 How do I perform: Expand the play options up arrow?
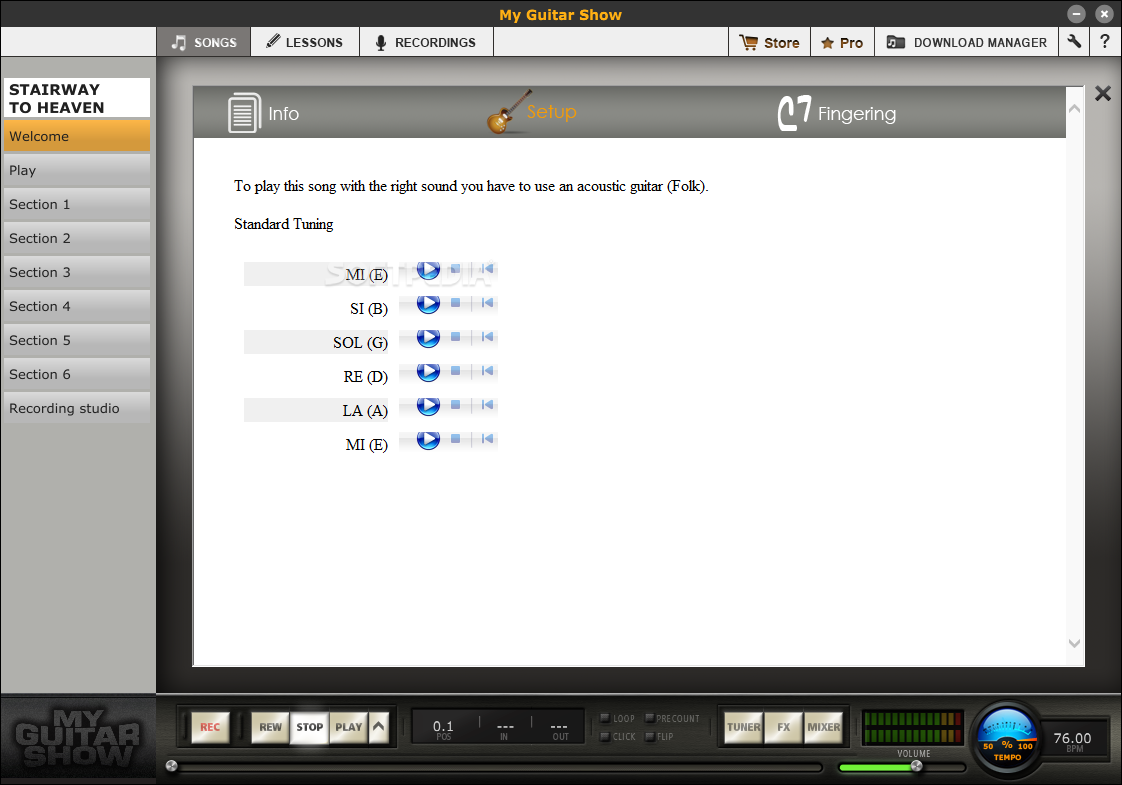379,727
